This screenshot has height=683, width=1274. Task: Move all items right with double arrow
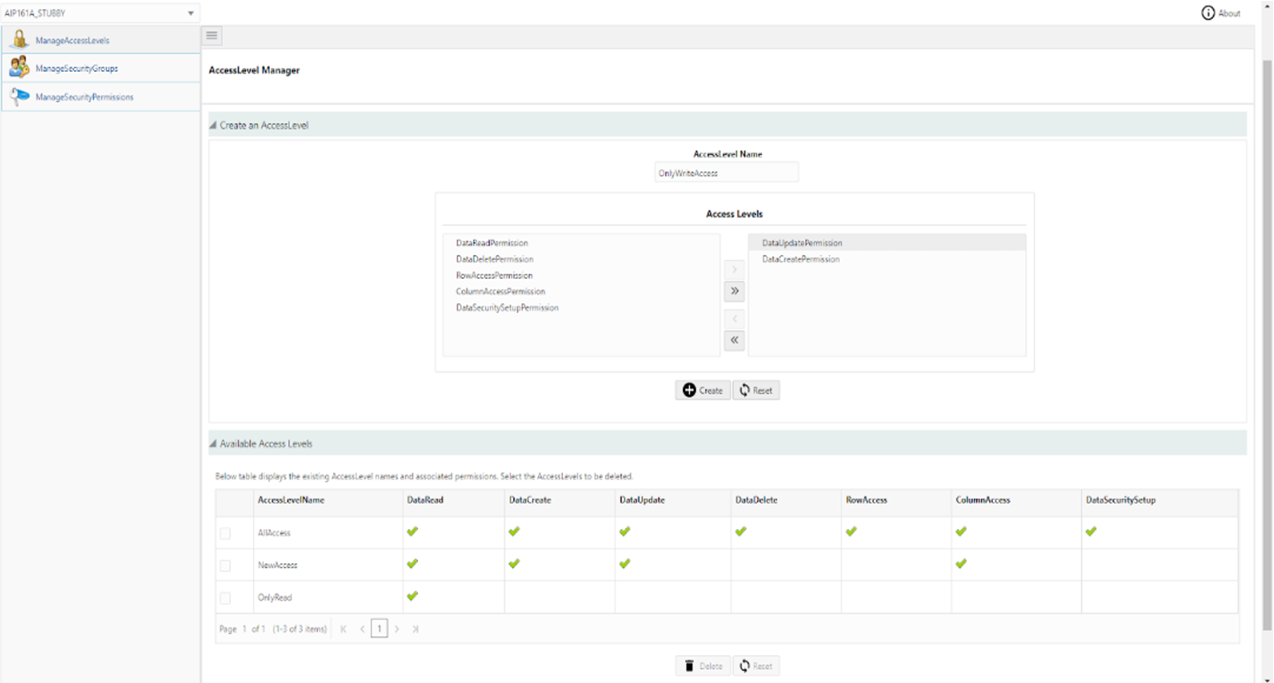tap(734, 291)
